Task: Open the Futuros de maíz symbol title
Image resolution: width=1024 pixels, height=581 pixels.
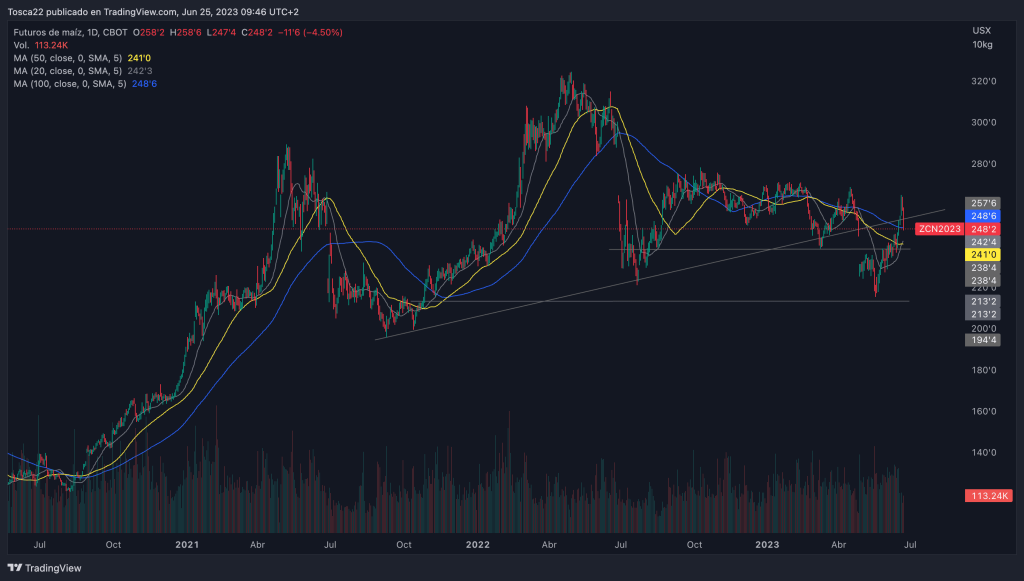Action: click(44, 32)
